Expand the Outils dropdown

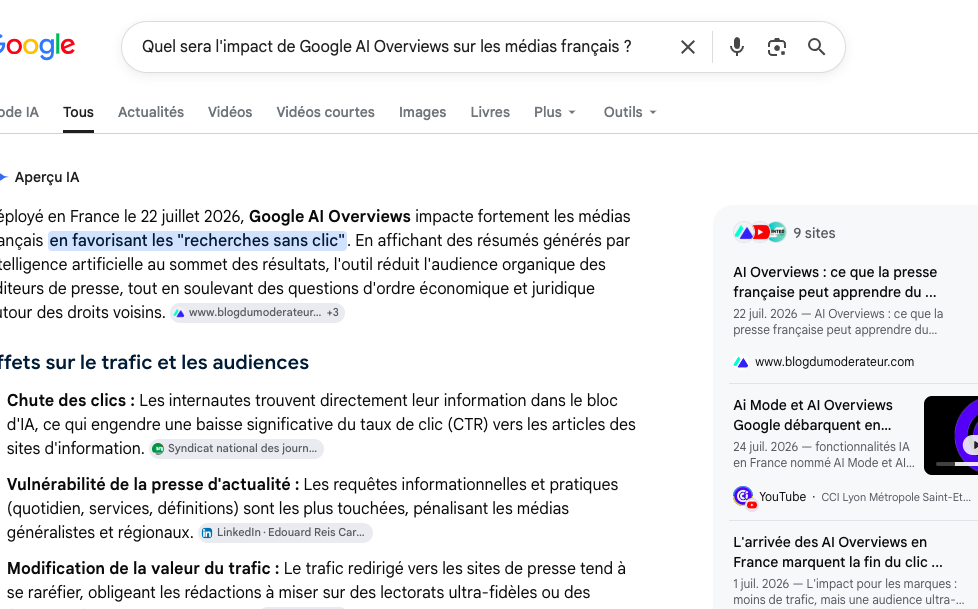[x=630, y=112]
